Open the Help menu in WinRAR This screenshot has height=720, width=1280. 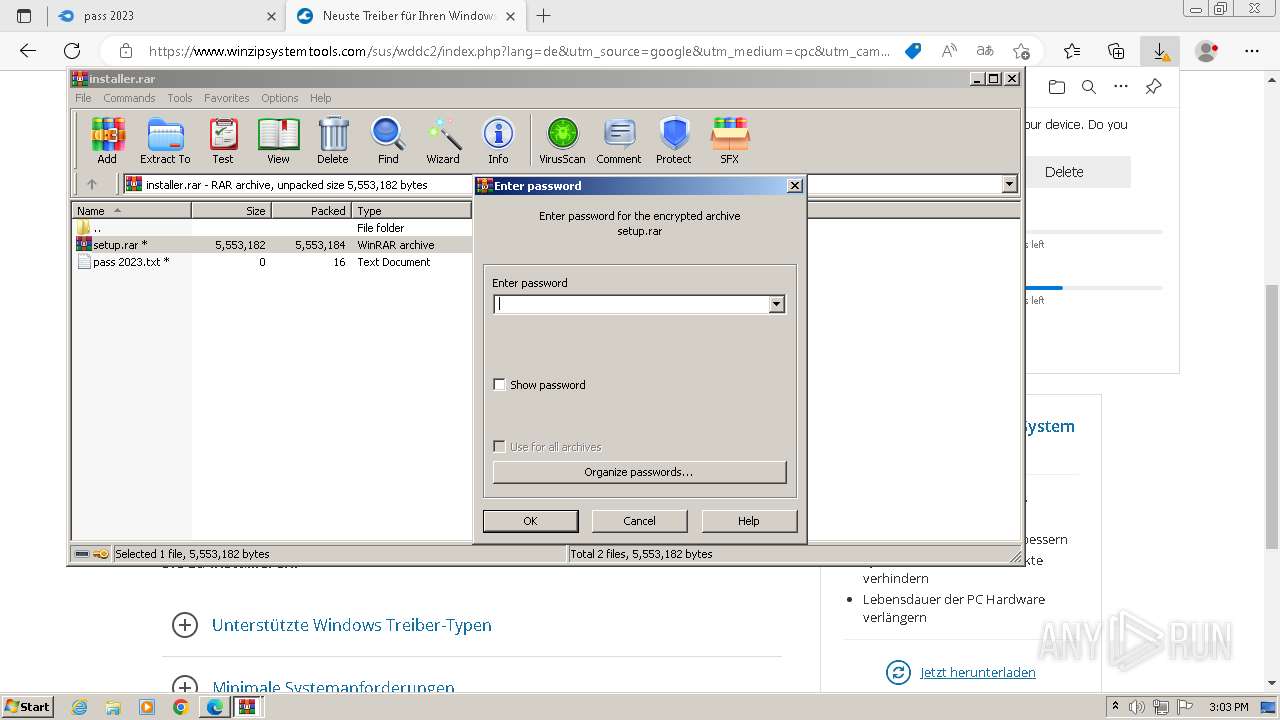pos(320,98)
